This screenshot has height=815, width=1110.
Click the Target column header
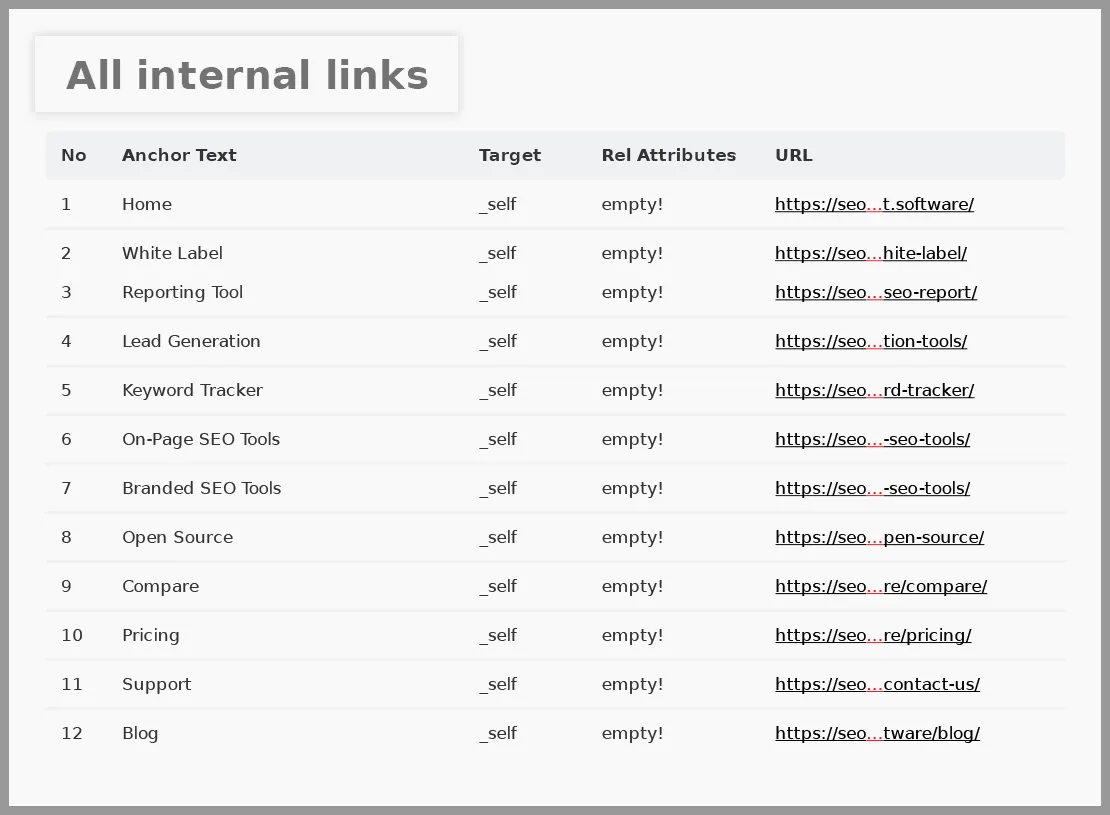pyautogui.click(x=510, y=155)
